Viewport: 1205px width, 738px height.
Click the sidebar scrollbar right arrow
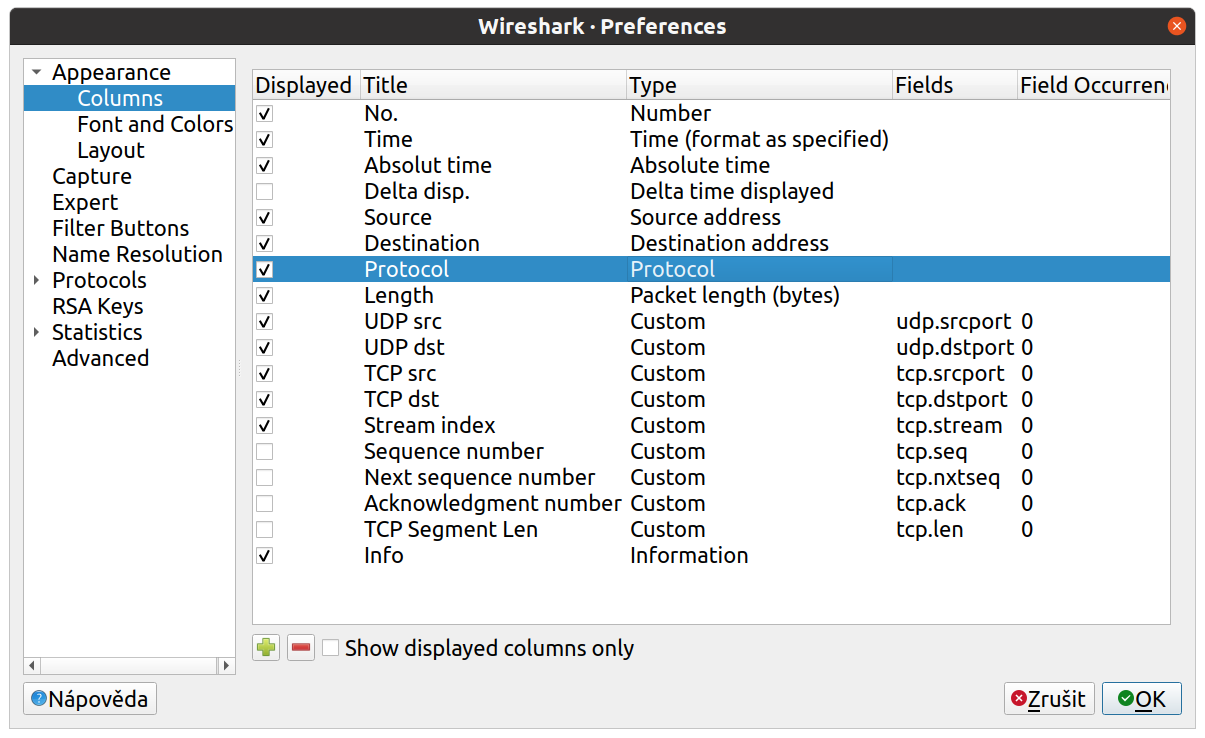click(x=228, y=665)
